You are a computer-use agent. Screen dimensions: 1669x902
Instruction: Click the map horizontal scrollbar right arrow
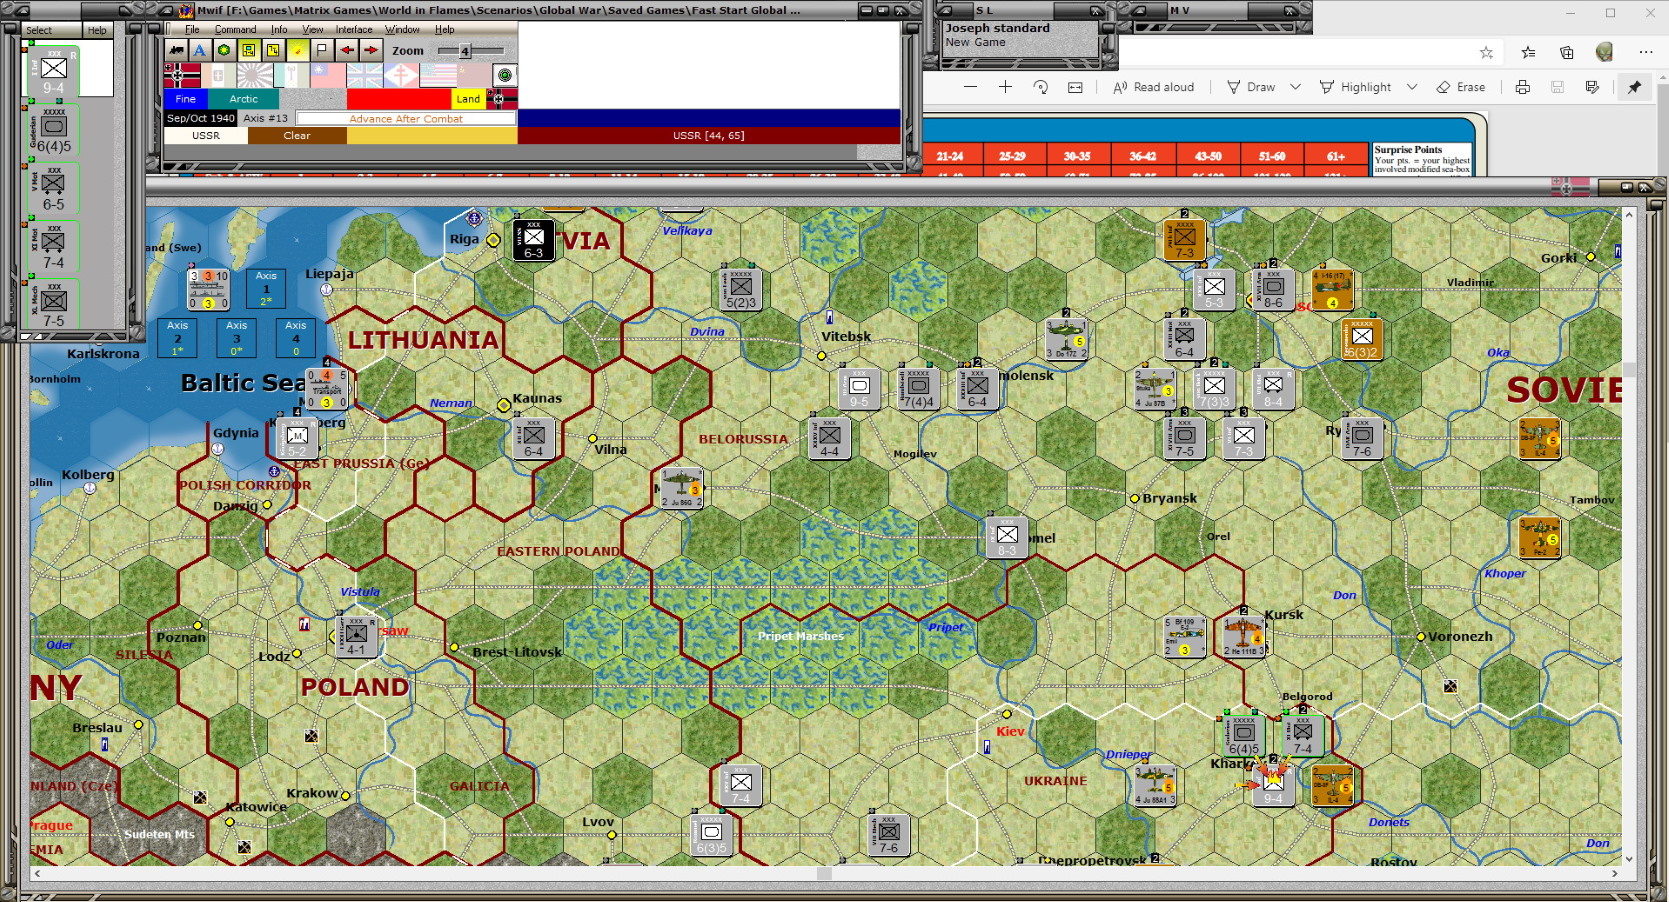click(x=1615, y=873)
